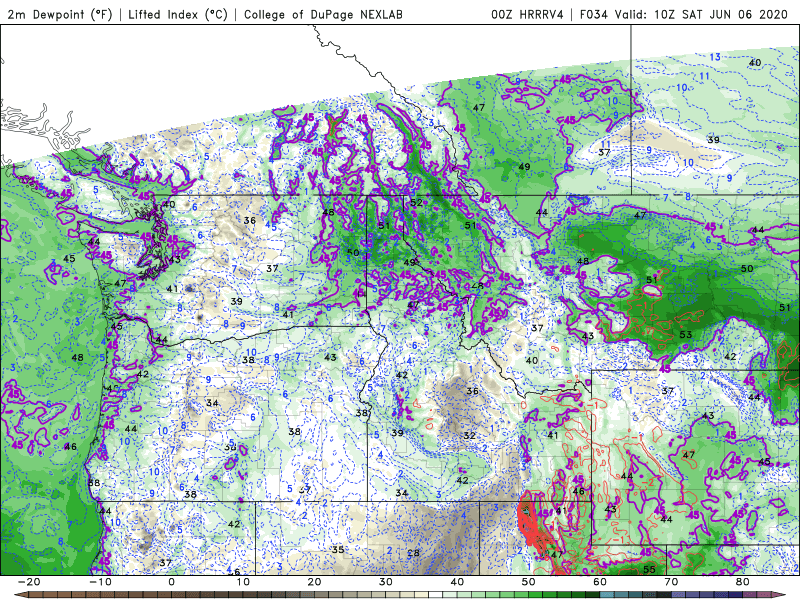
Task: Click the '-10' color scale label
Action: [x=100, y=582]
